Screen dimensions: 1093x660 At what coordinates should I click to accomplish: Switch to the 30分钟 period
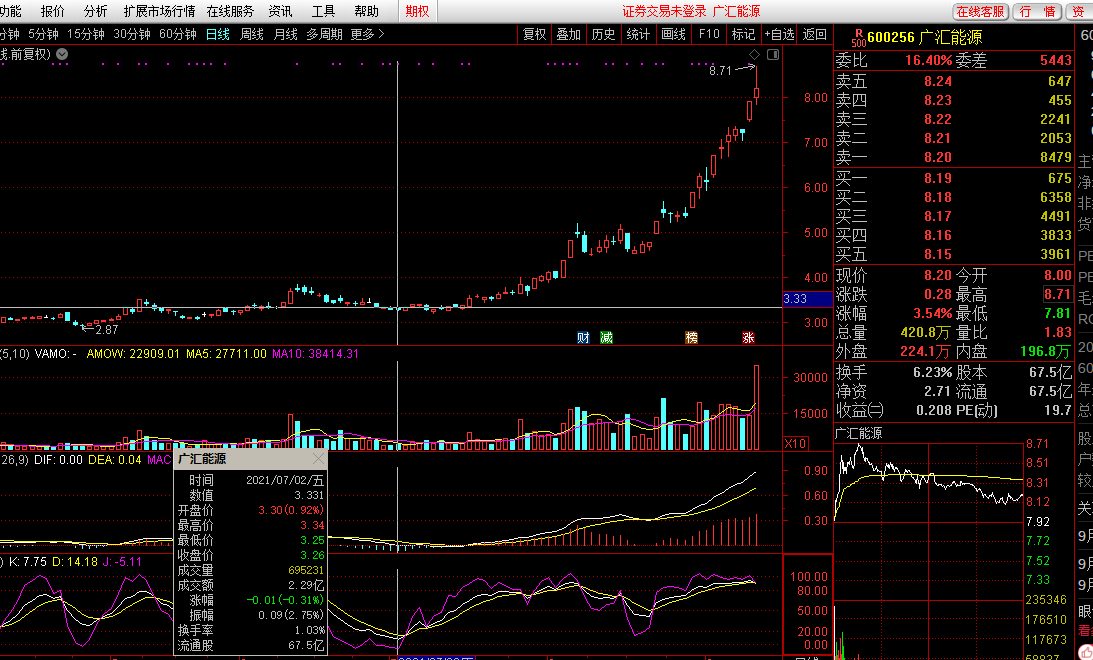point(132,34)
